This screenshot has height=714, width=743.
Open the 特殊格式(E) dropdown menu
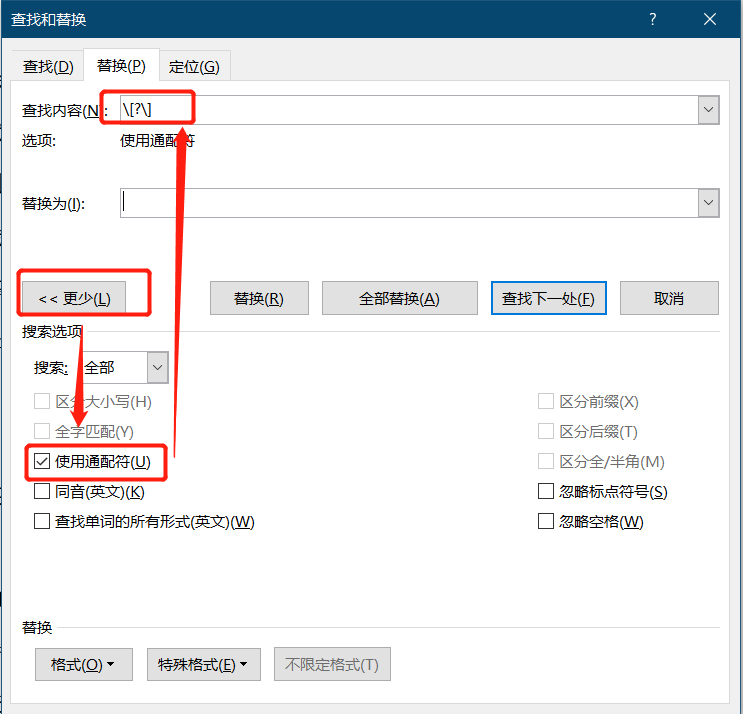coord(204,665)
